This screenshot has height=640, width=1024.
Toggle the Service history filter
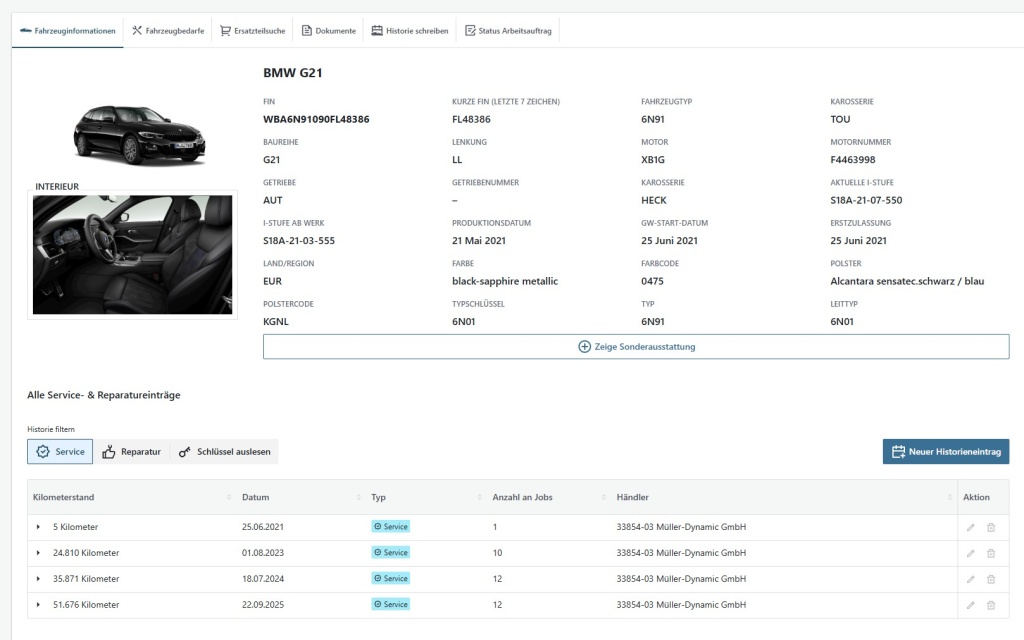(x=60, y=452)
